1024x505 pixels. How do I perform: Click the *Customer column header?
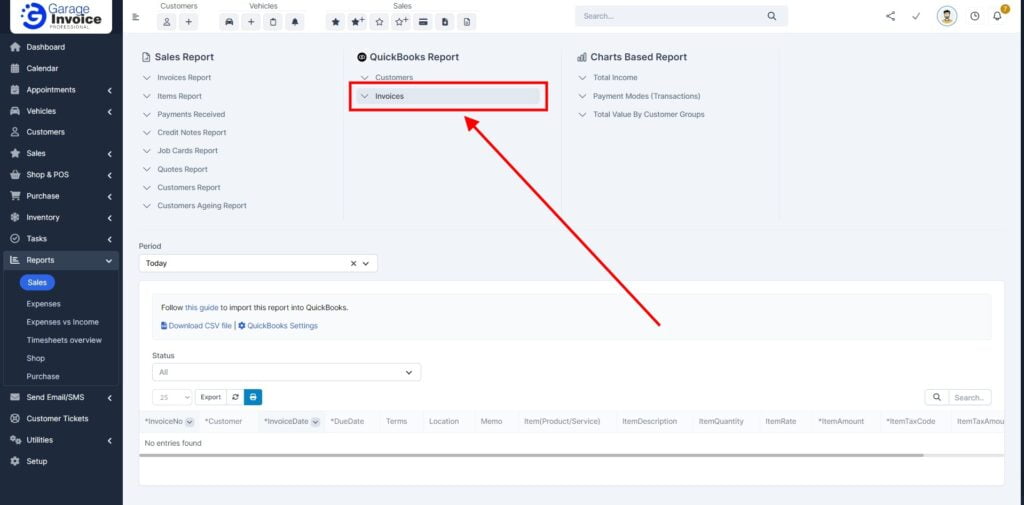tap(223, 422)
